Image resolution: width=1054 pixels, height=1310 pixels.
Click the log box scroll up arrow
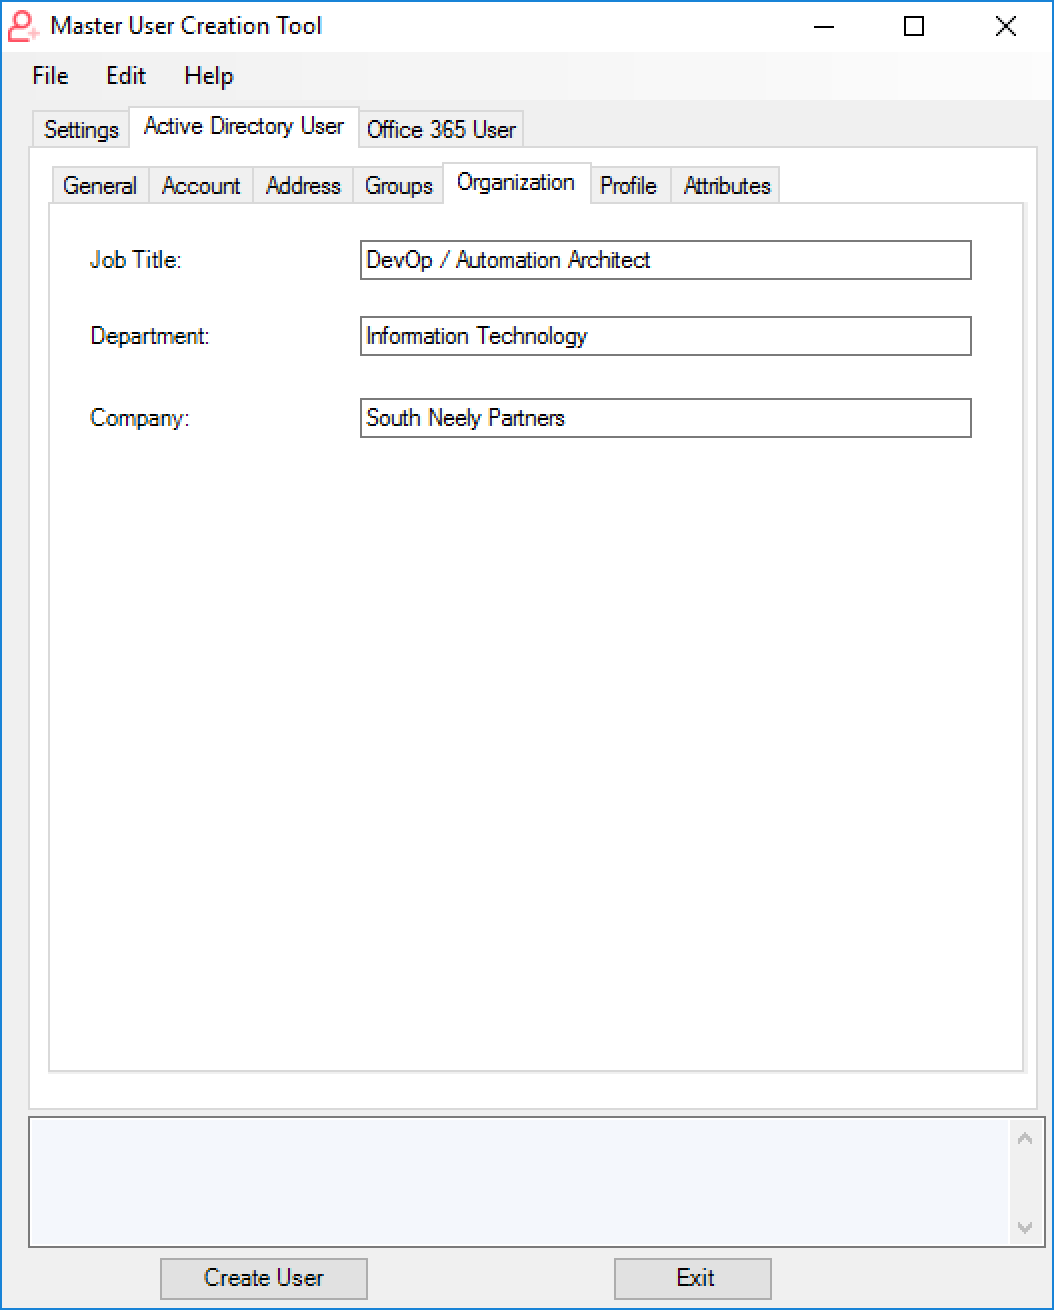1025,1138
